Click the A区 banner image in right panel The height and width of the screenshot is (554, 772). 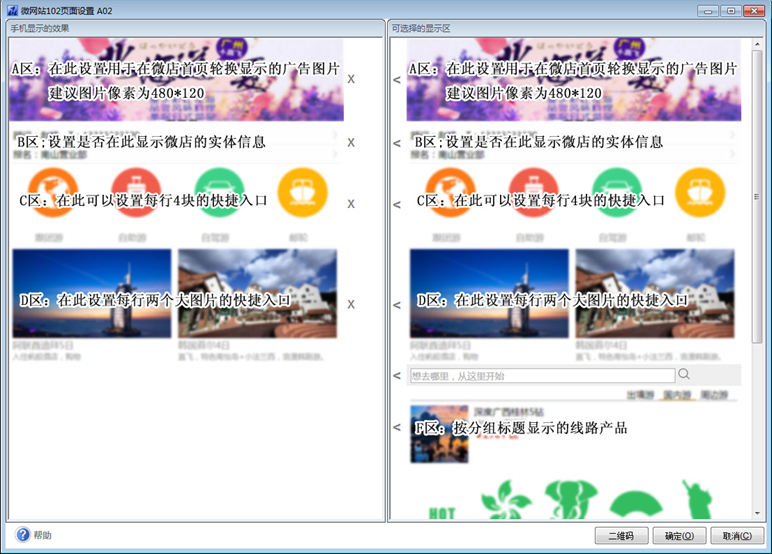pyautogui.click(x=574, y=80)
